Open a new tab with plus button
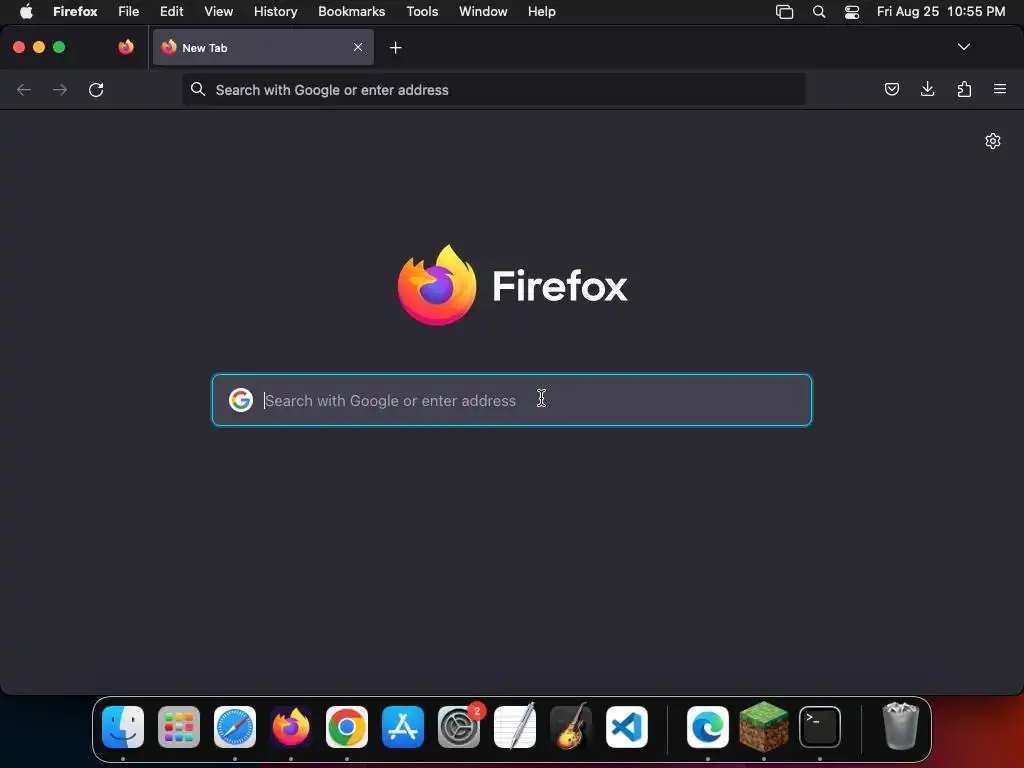The height and width of the screenshot is (768, 1024). [395, 48]
